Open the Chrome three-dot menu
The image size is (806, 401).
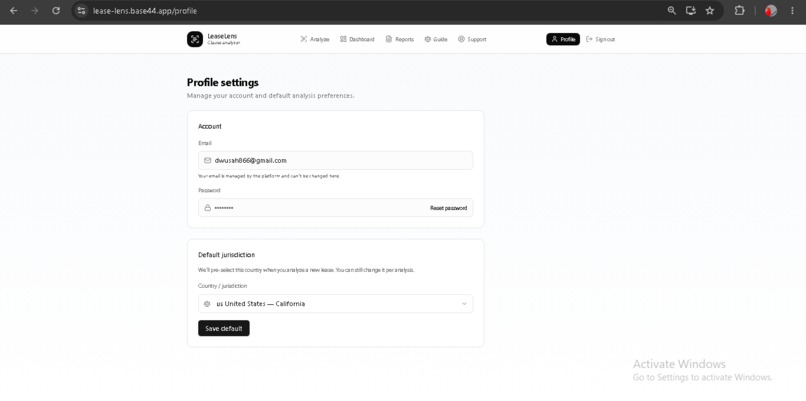792,11
